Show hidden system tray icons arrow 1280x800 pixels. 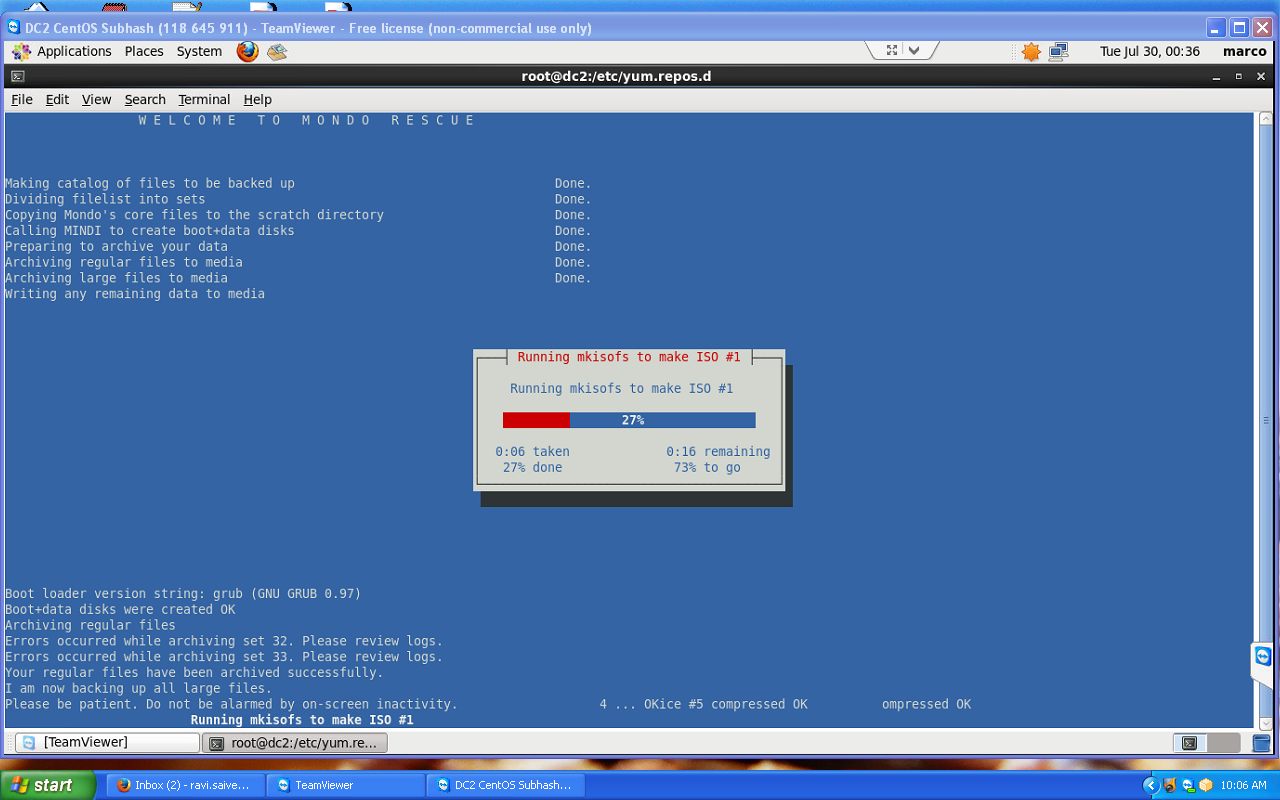pos(1151,785)
